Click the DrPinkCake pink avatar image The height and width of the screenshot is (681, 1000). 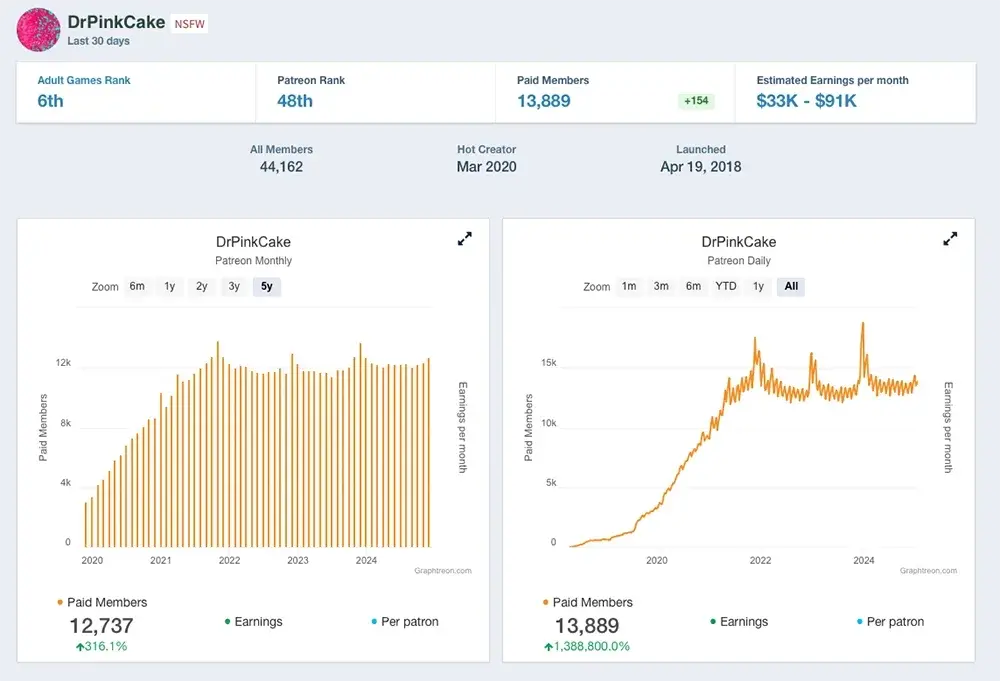[x=38, y=30]
